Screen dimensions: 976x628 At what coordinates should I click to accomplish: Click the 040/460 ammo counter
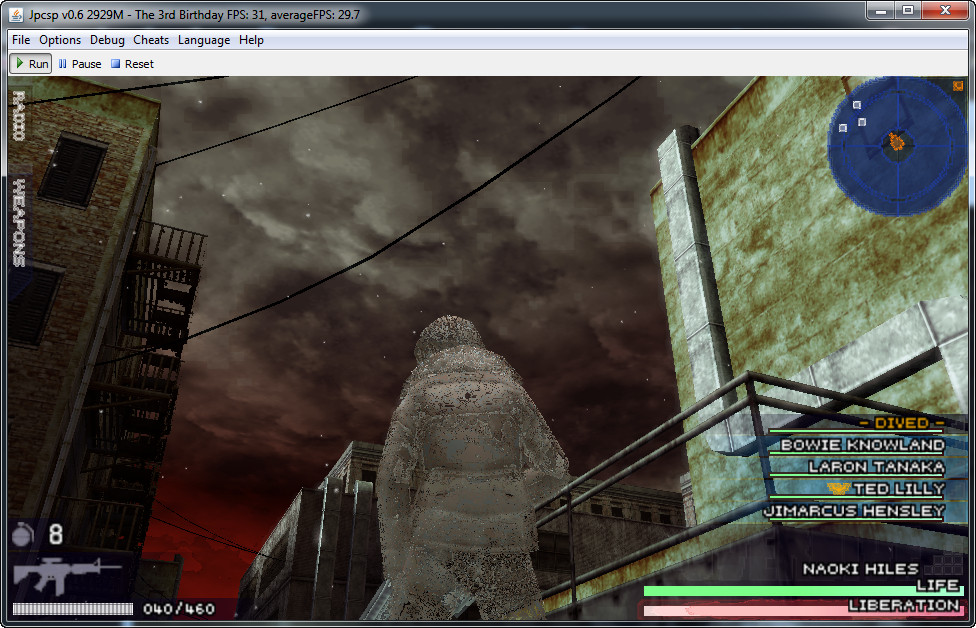179,609
